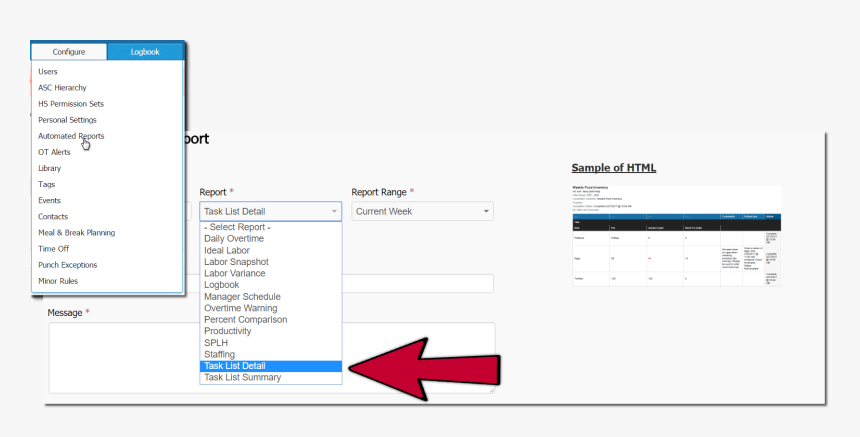Select Users in the Configure menu
This screenshot has width=860, height=437.
[x=48, y=71]
